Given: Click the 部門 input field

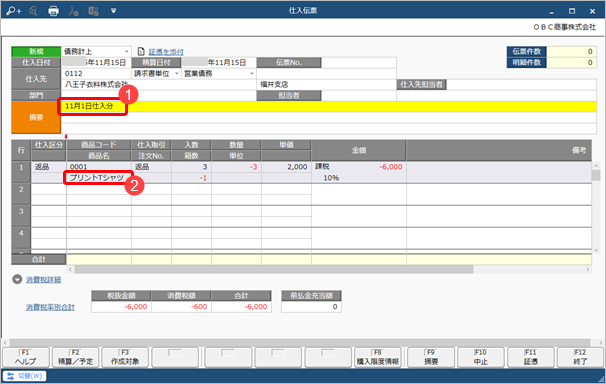Looking at the screenshot, I should 158,95.
